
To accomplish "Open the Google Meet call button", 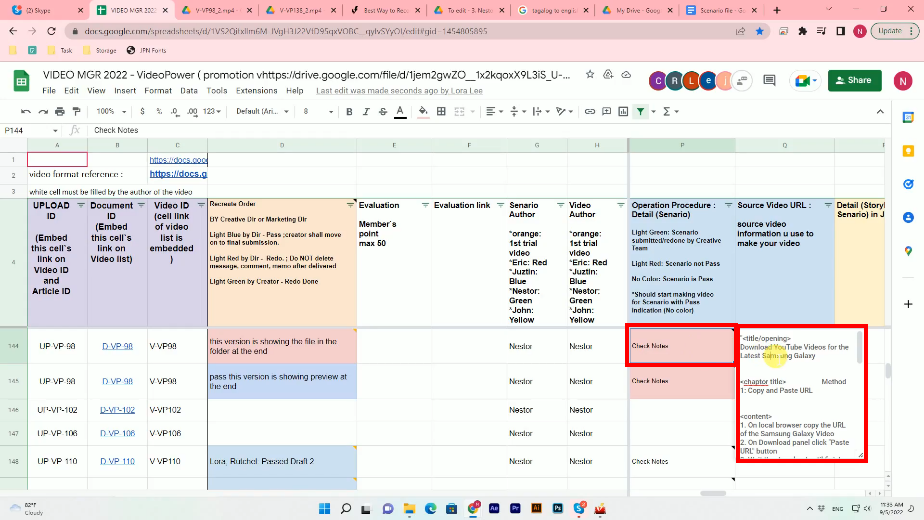I will (802, 81).
